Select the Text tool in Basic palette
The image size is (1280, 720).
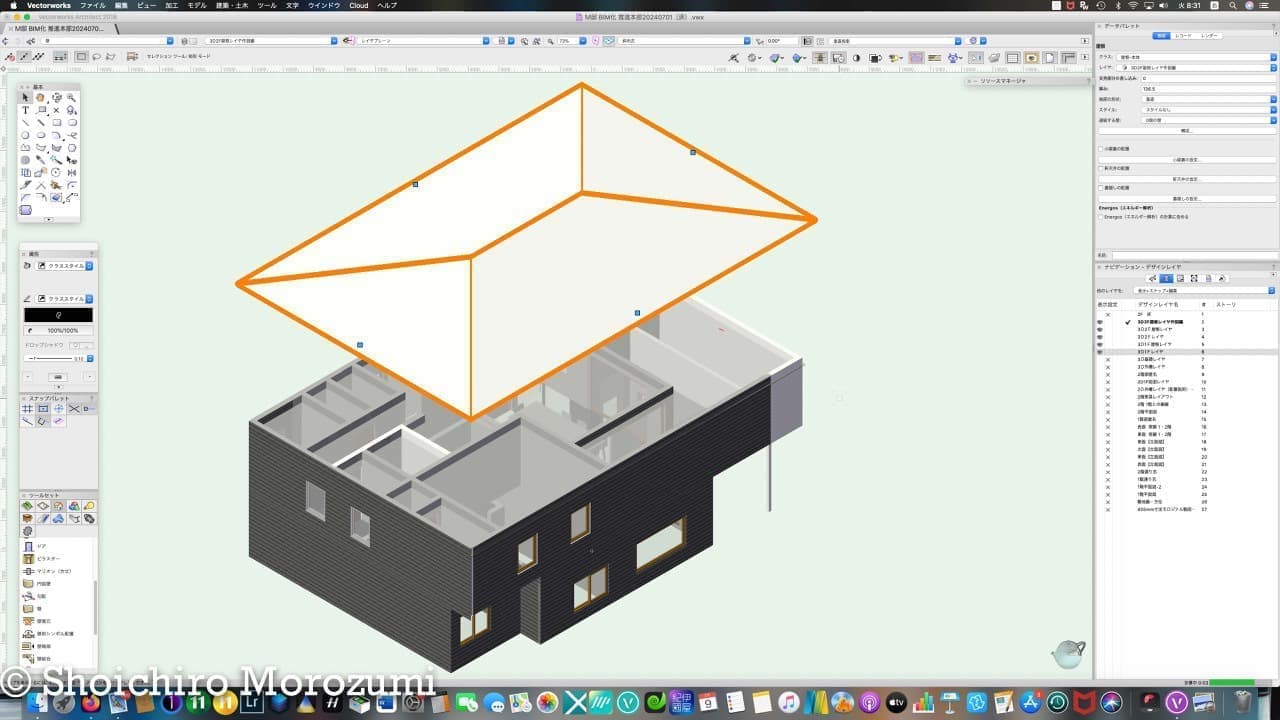point(26,110)
